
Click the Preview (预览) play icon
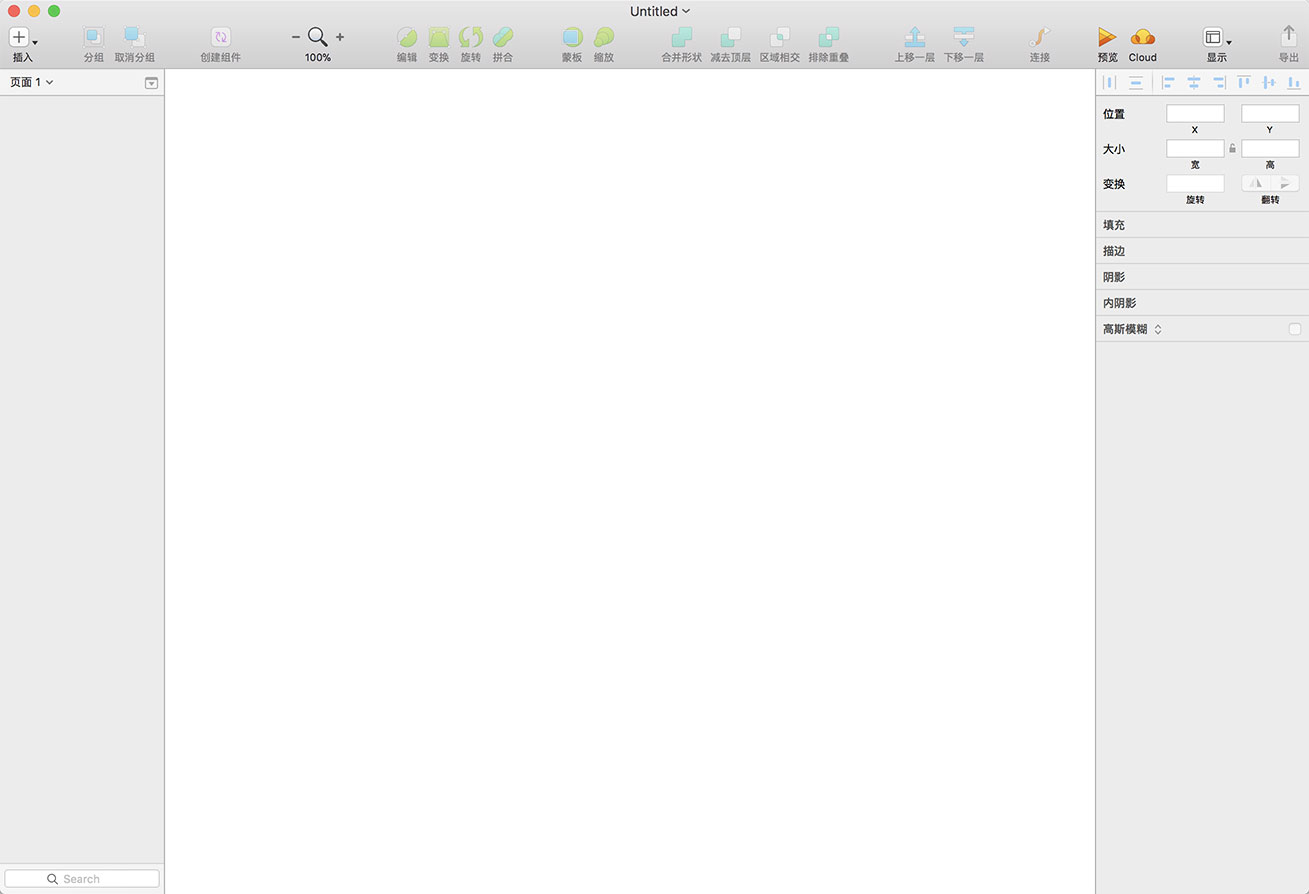[x=1107, y=38]
